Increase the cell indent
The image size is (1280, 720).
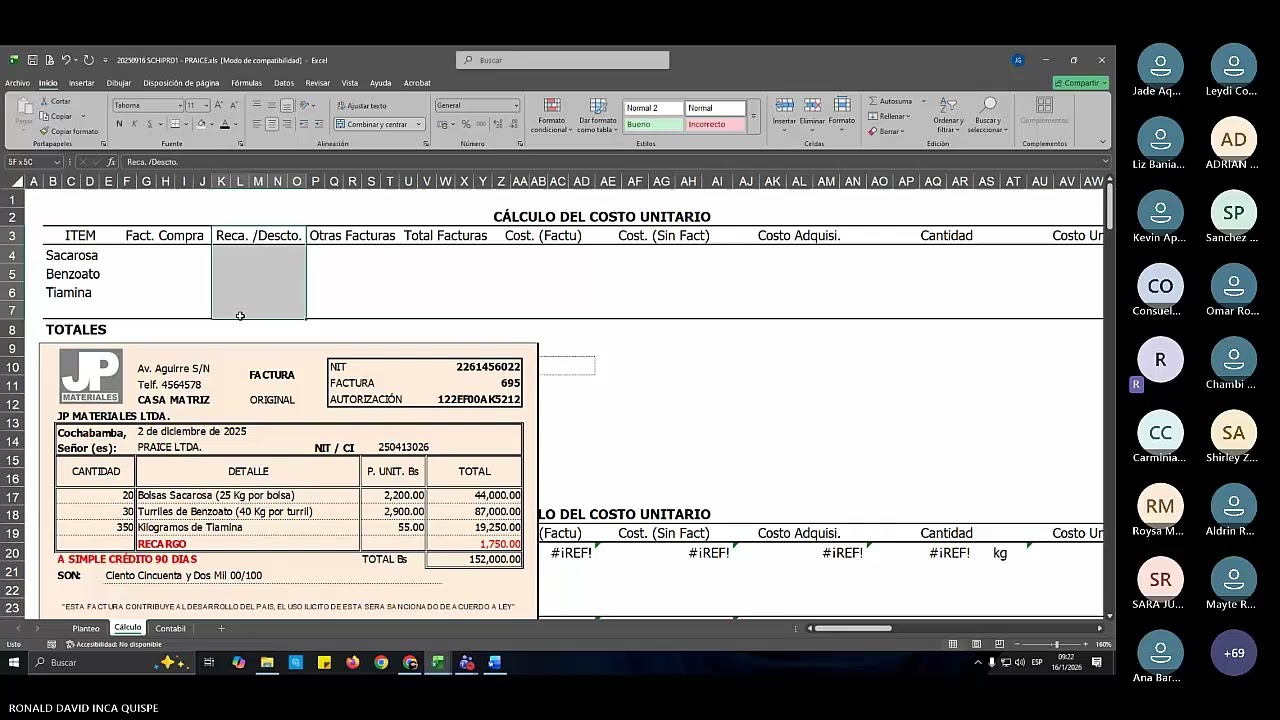(x=319, y=124)
